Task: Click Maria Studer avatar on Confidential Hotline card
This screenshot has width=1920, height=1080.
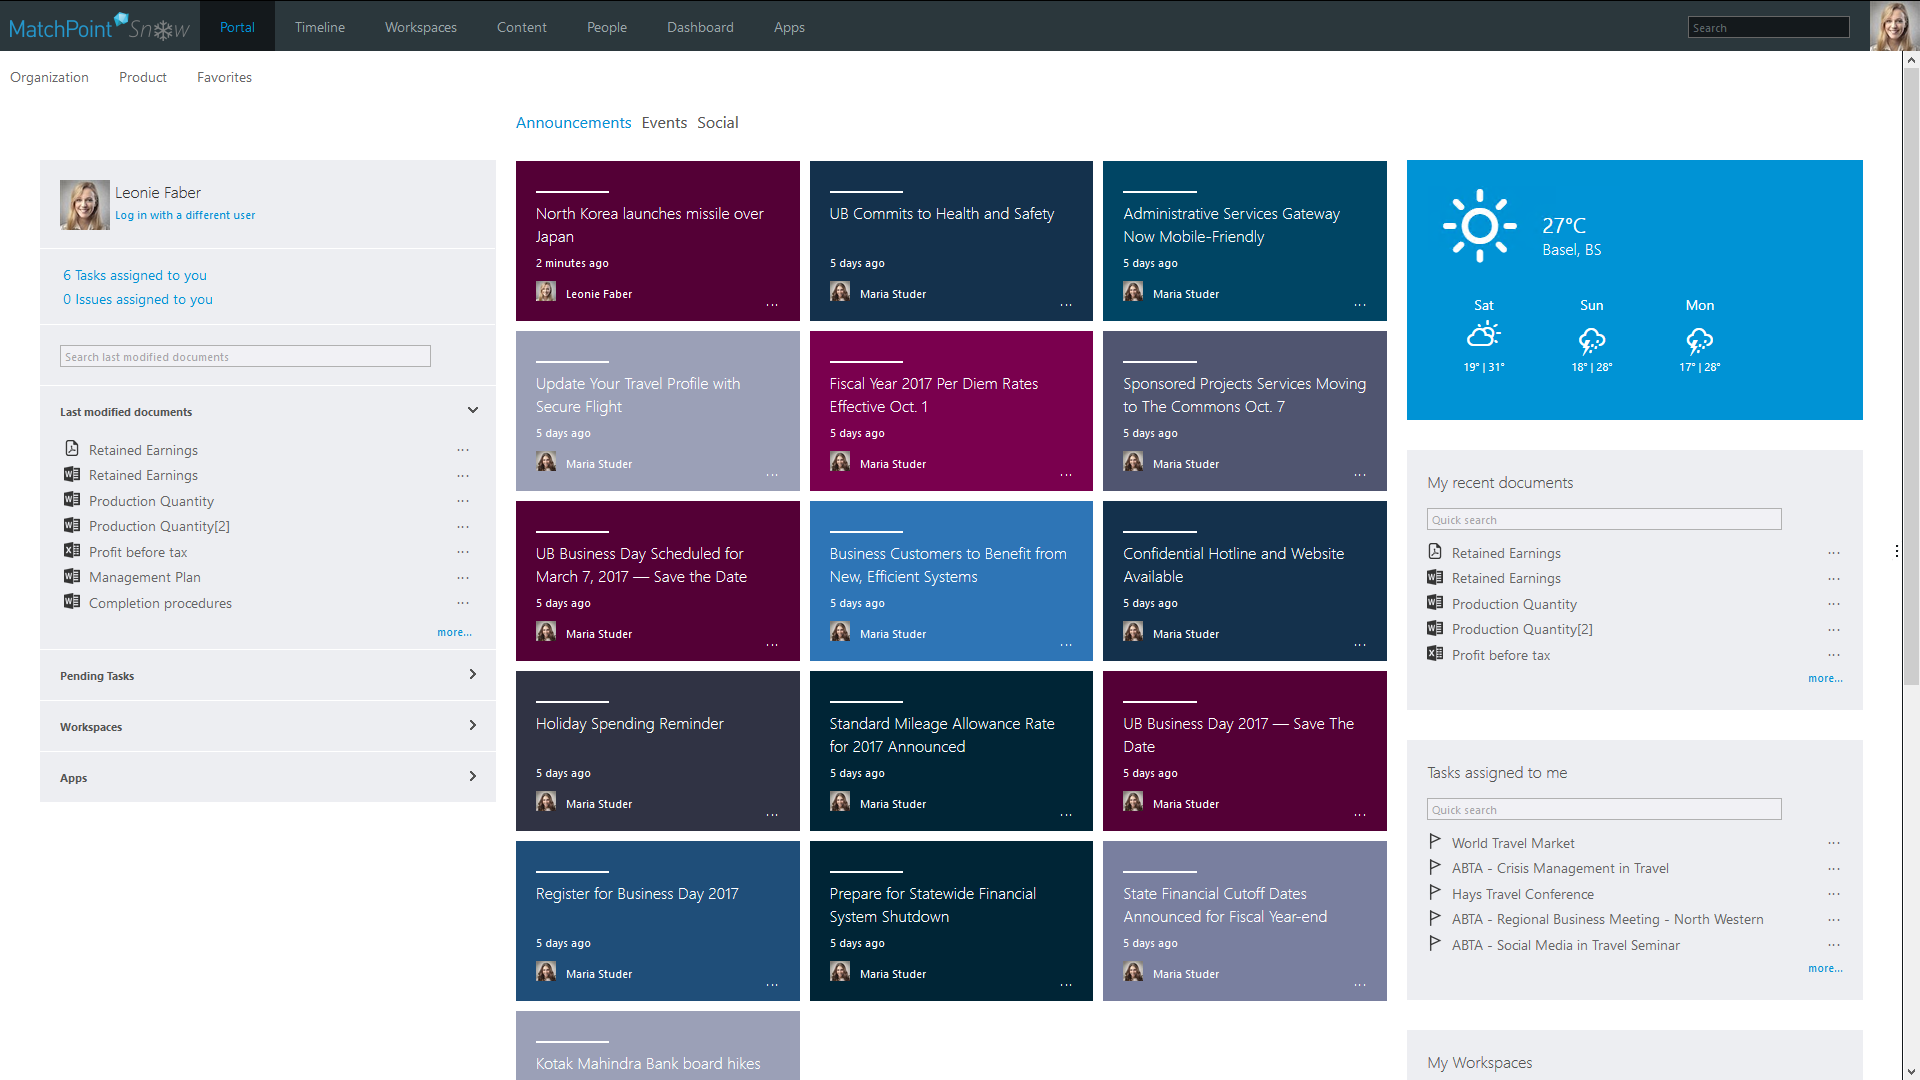Action: click(1133, 632)
